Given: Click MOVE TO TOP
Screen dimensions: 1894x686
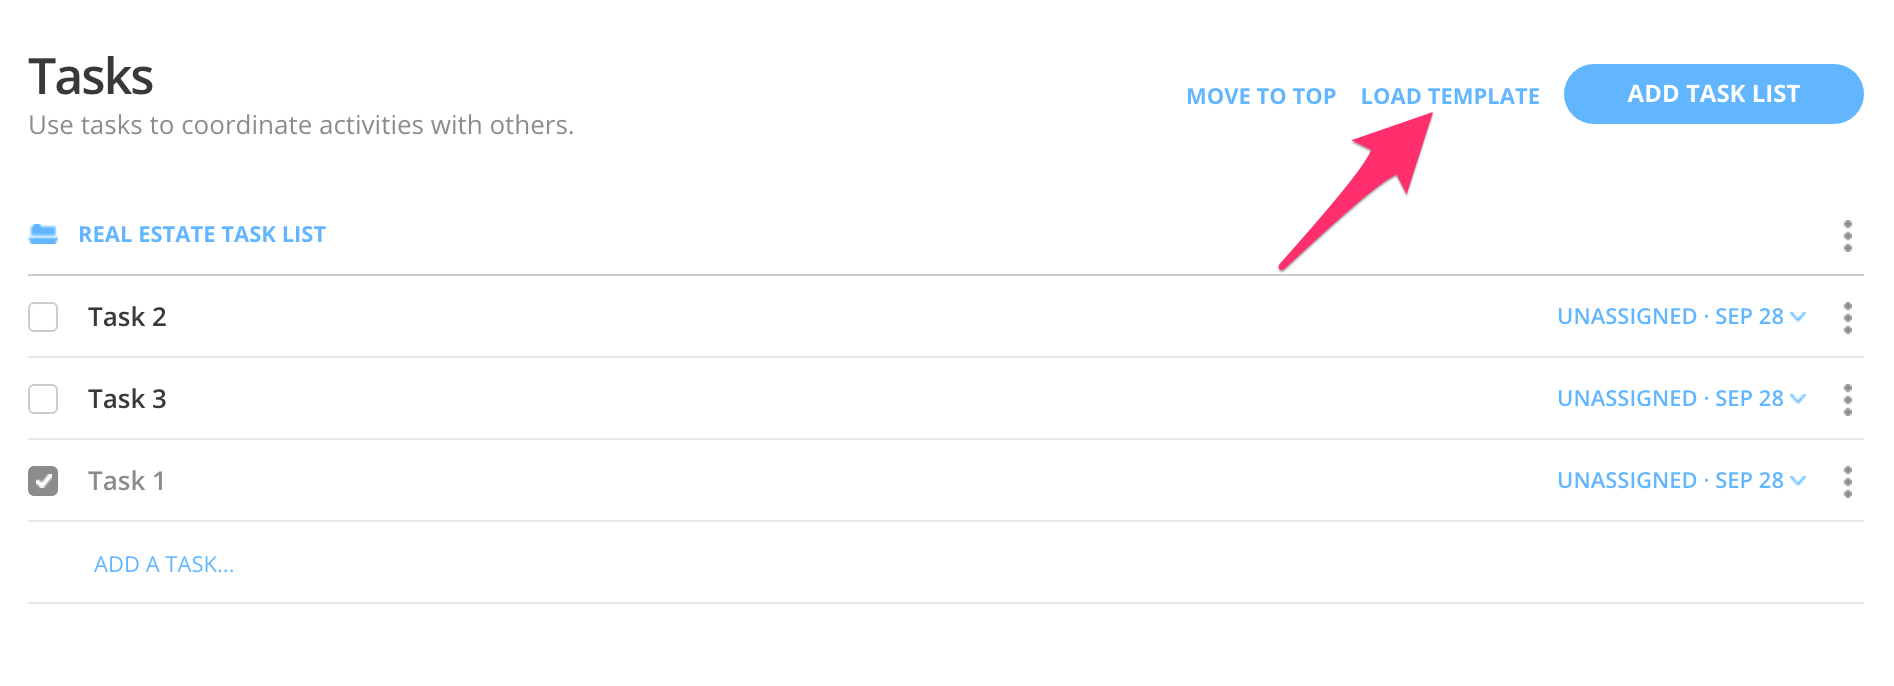Looking at the screenshot, I should (x=1260, y=95).
